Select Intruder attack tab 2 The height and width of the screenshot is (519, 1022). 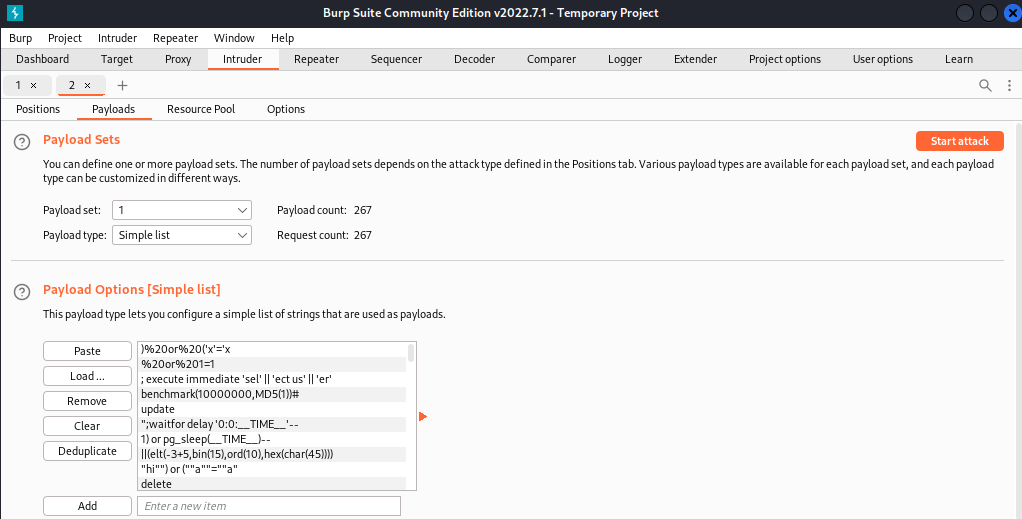tap(72, 85)
